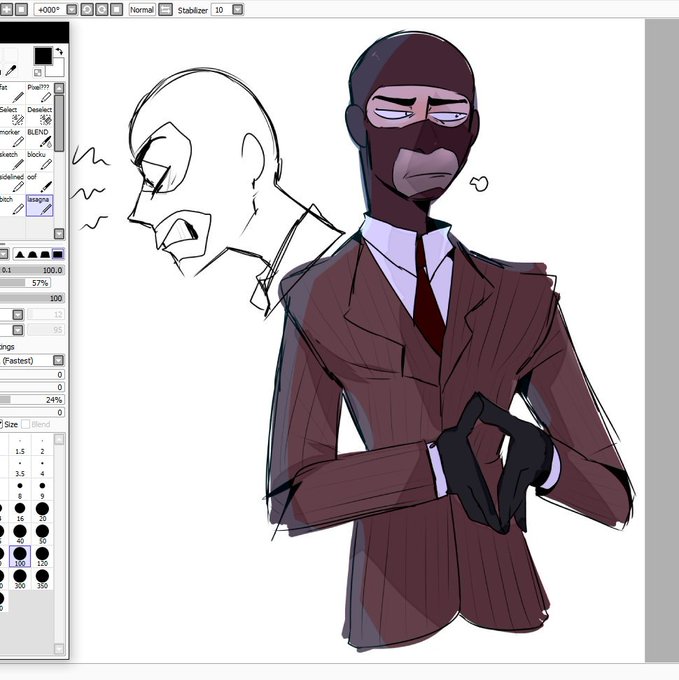Viewport: 679px width, 680px height.
Task: Open dropdown left of edge shape selector
Action: (4, 254)
